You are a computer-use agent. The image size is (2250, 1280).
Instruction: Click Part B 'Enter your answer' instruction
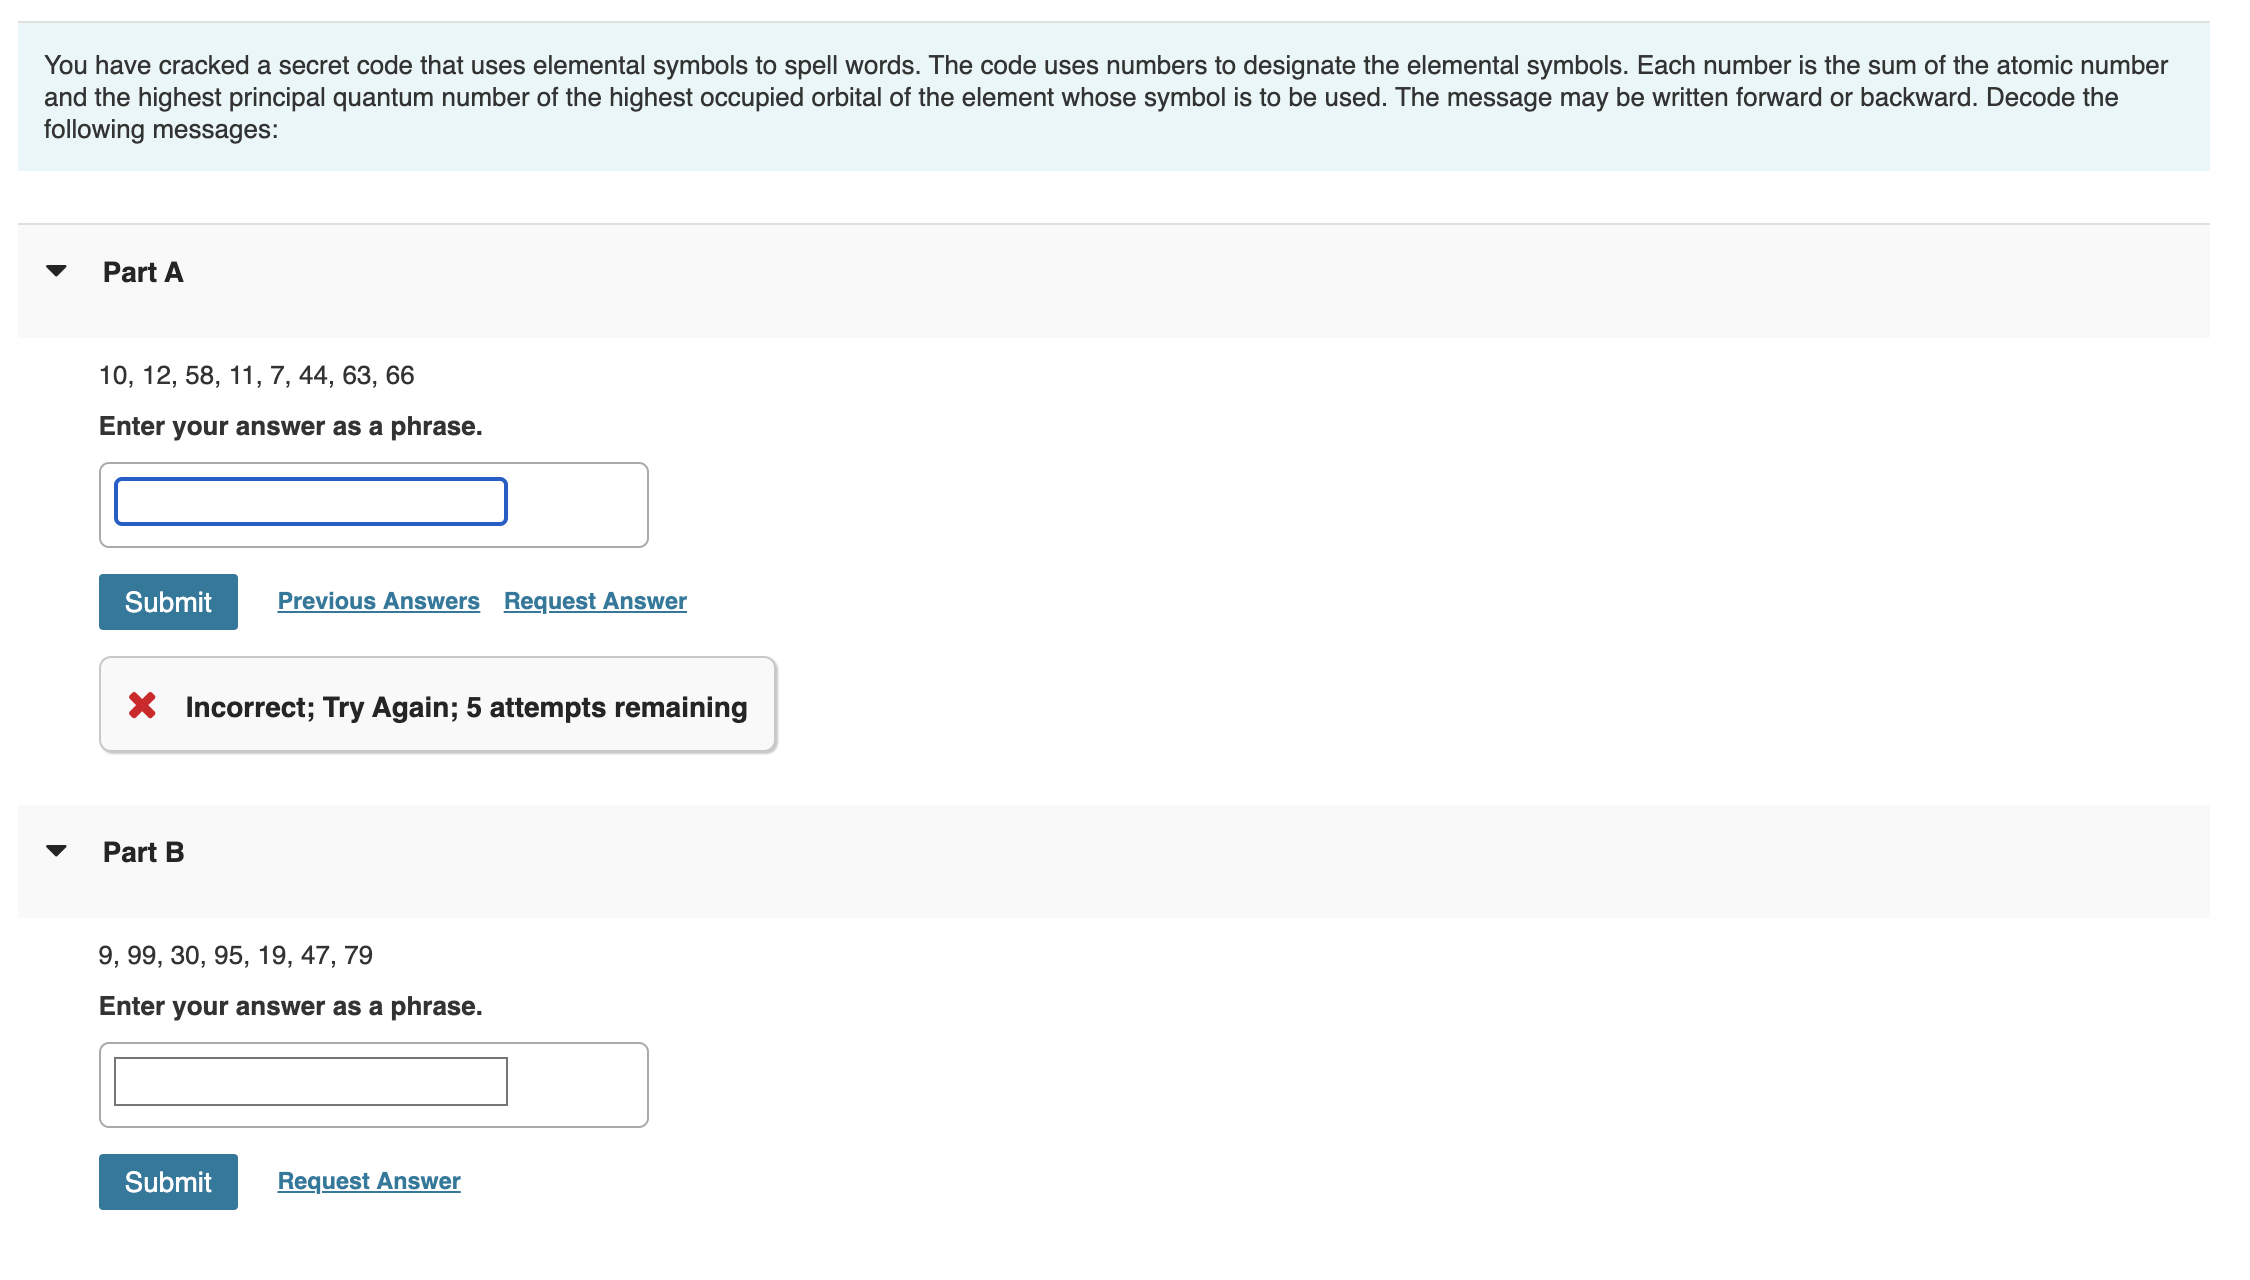(290, 1006)
